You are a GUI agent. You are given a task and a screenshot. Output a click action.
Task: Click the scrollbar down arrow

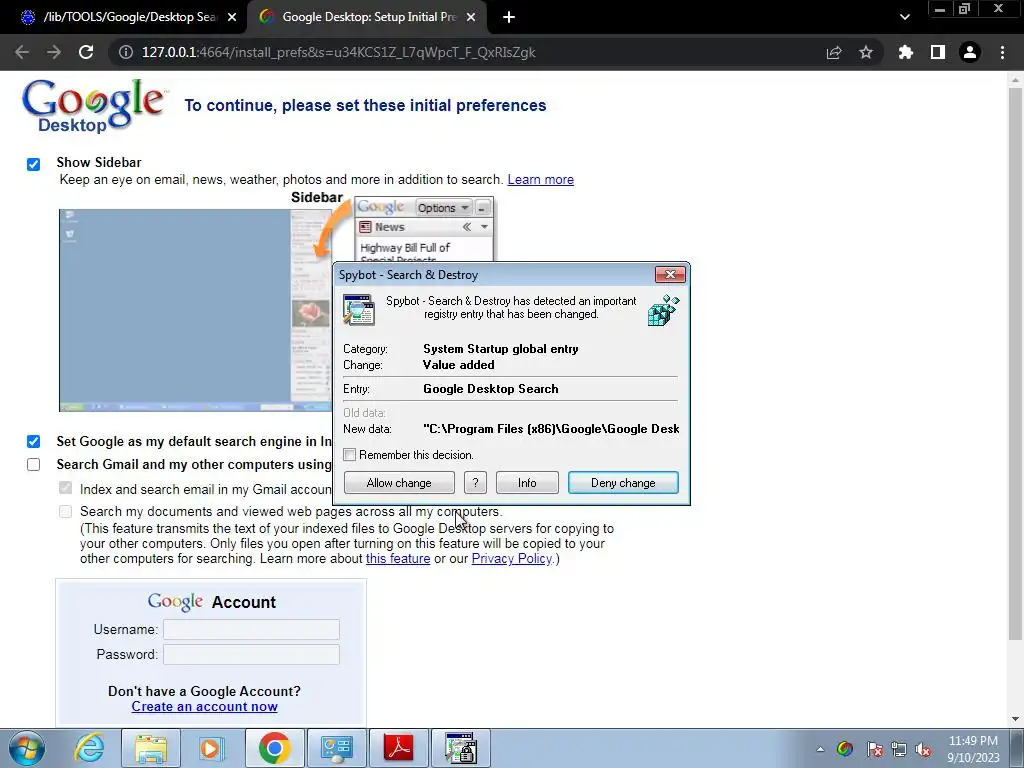tap(1016, 719)
